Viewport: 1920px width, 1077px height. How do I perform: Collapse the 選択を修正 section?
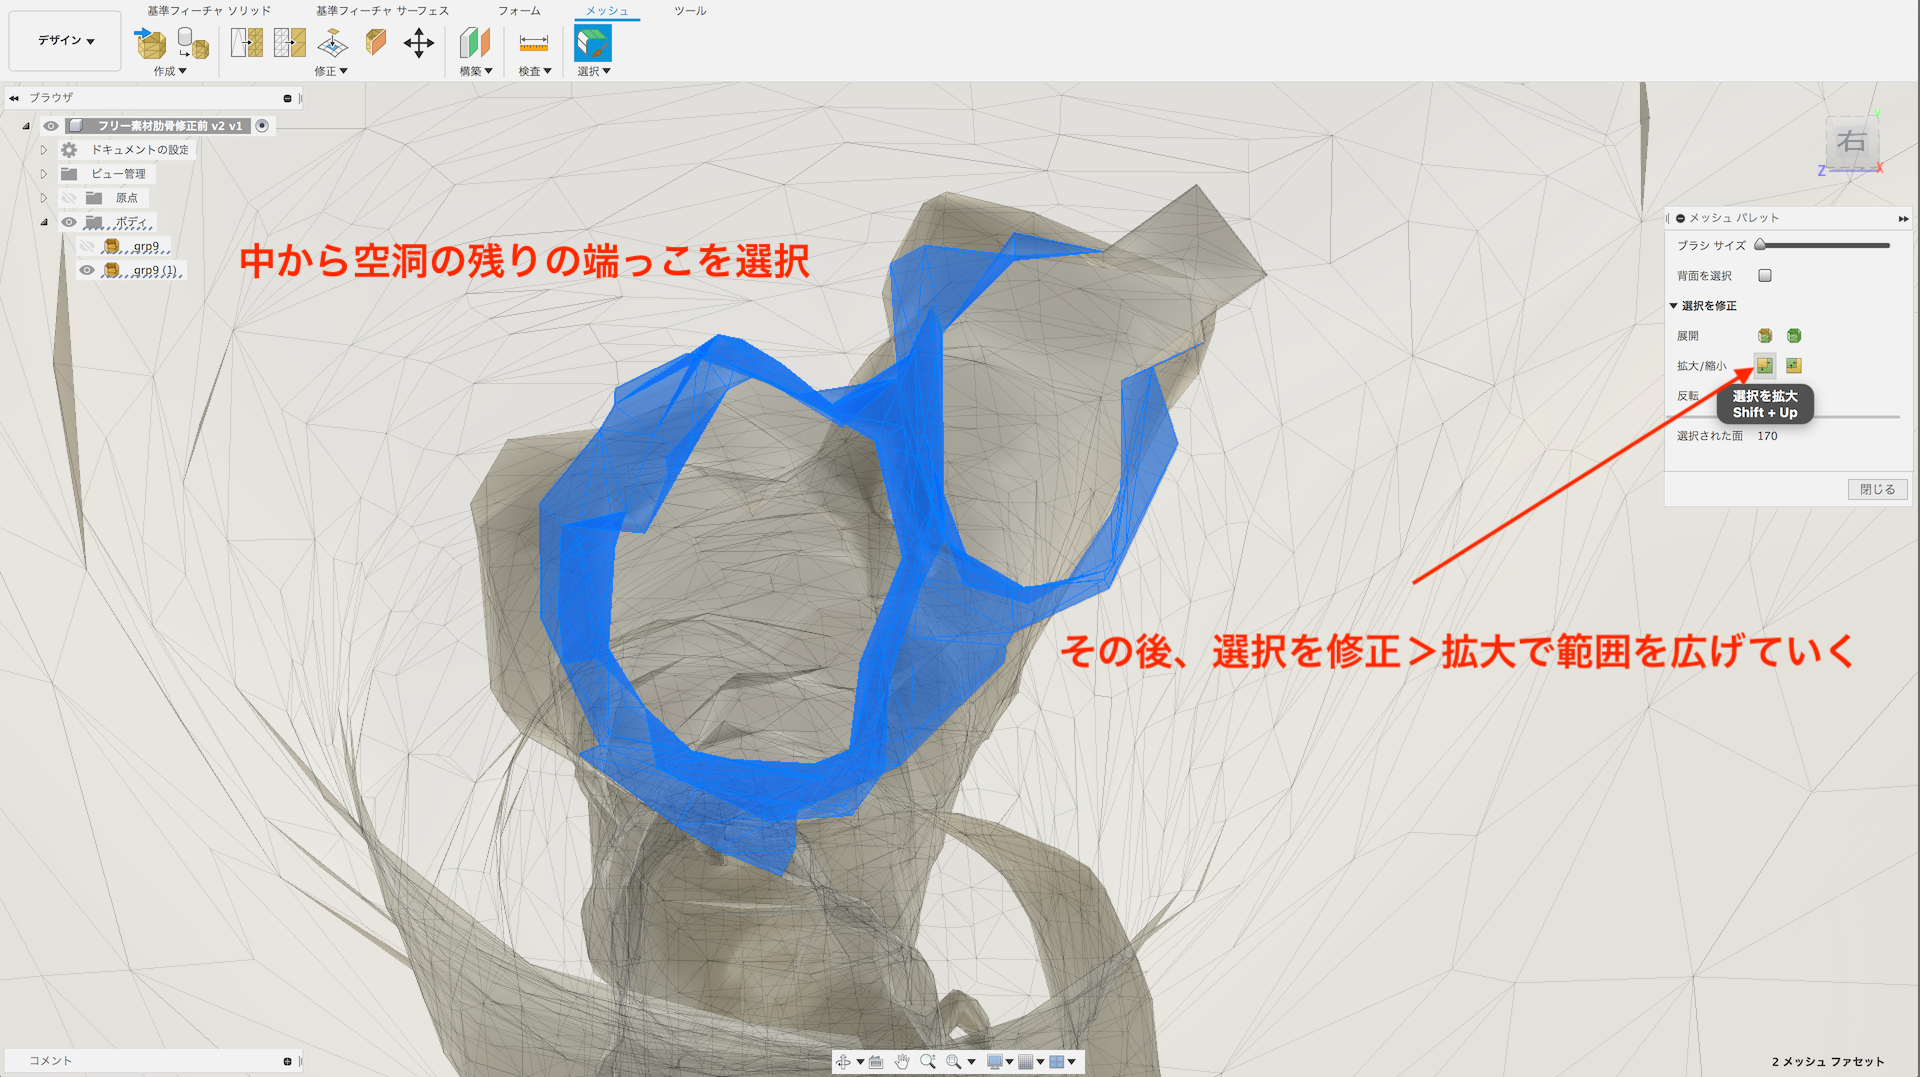coord(1673,306)
